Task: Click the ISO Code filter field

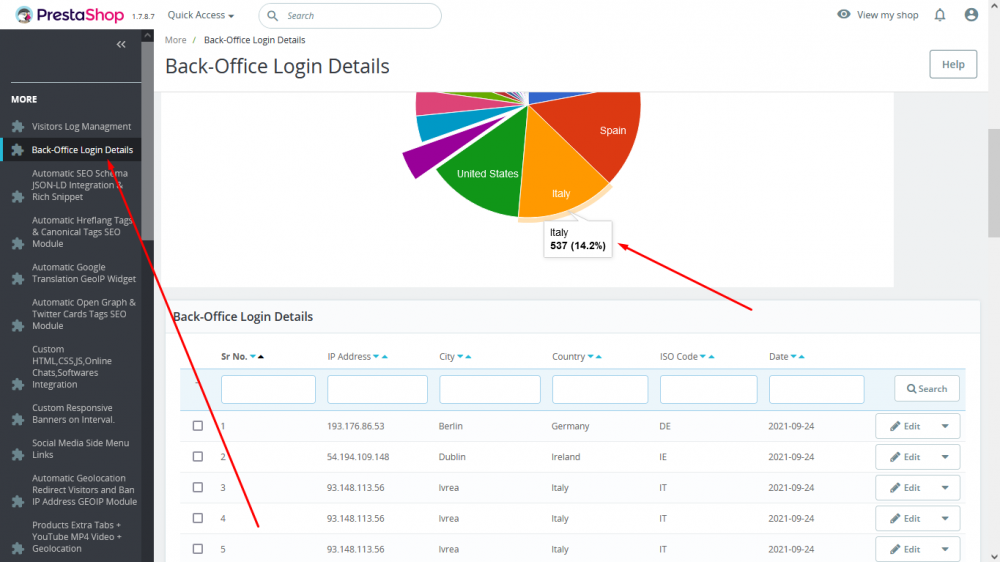Action: (709, 389)
